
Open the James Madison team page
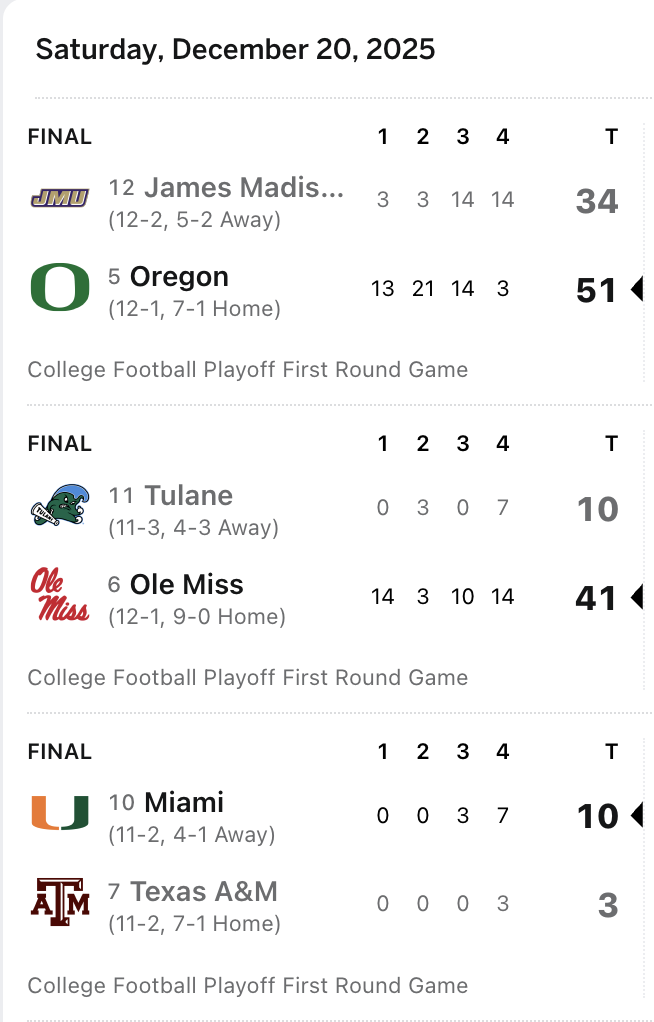click(x=244, y=188)
